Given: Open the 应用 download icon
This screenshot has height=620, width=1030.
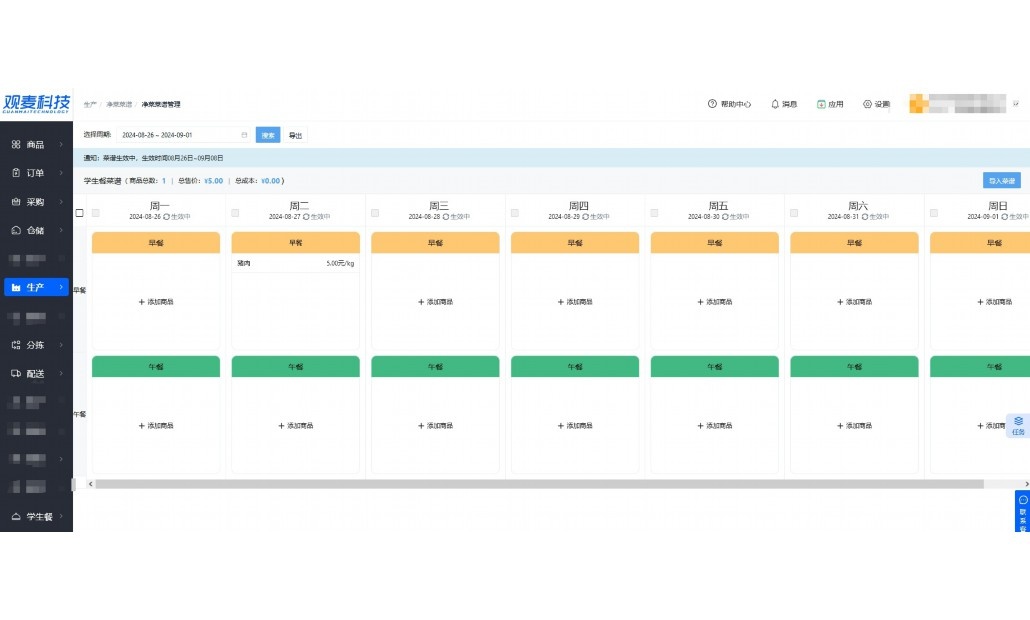Looking at the screenshot, I should [821, 104].
